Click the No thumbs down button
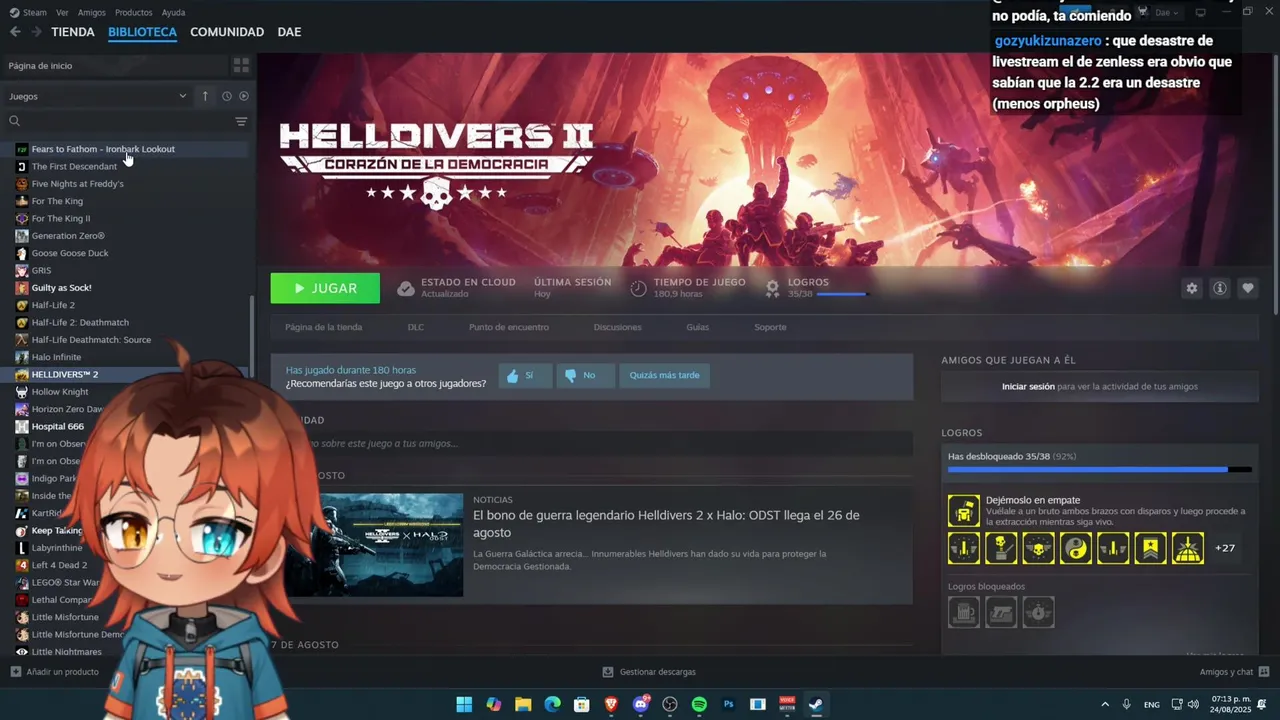Screen dimensions: 1280x720 click(585, 375)
